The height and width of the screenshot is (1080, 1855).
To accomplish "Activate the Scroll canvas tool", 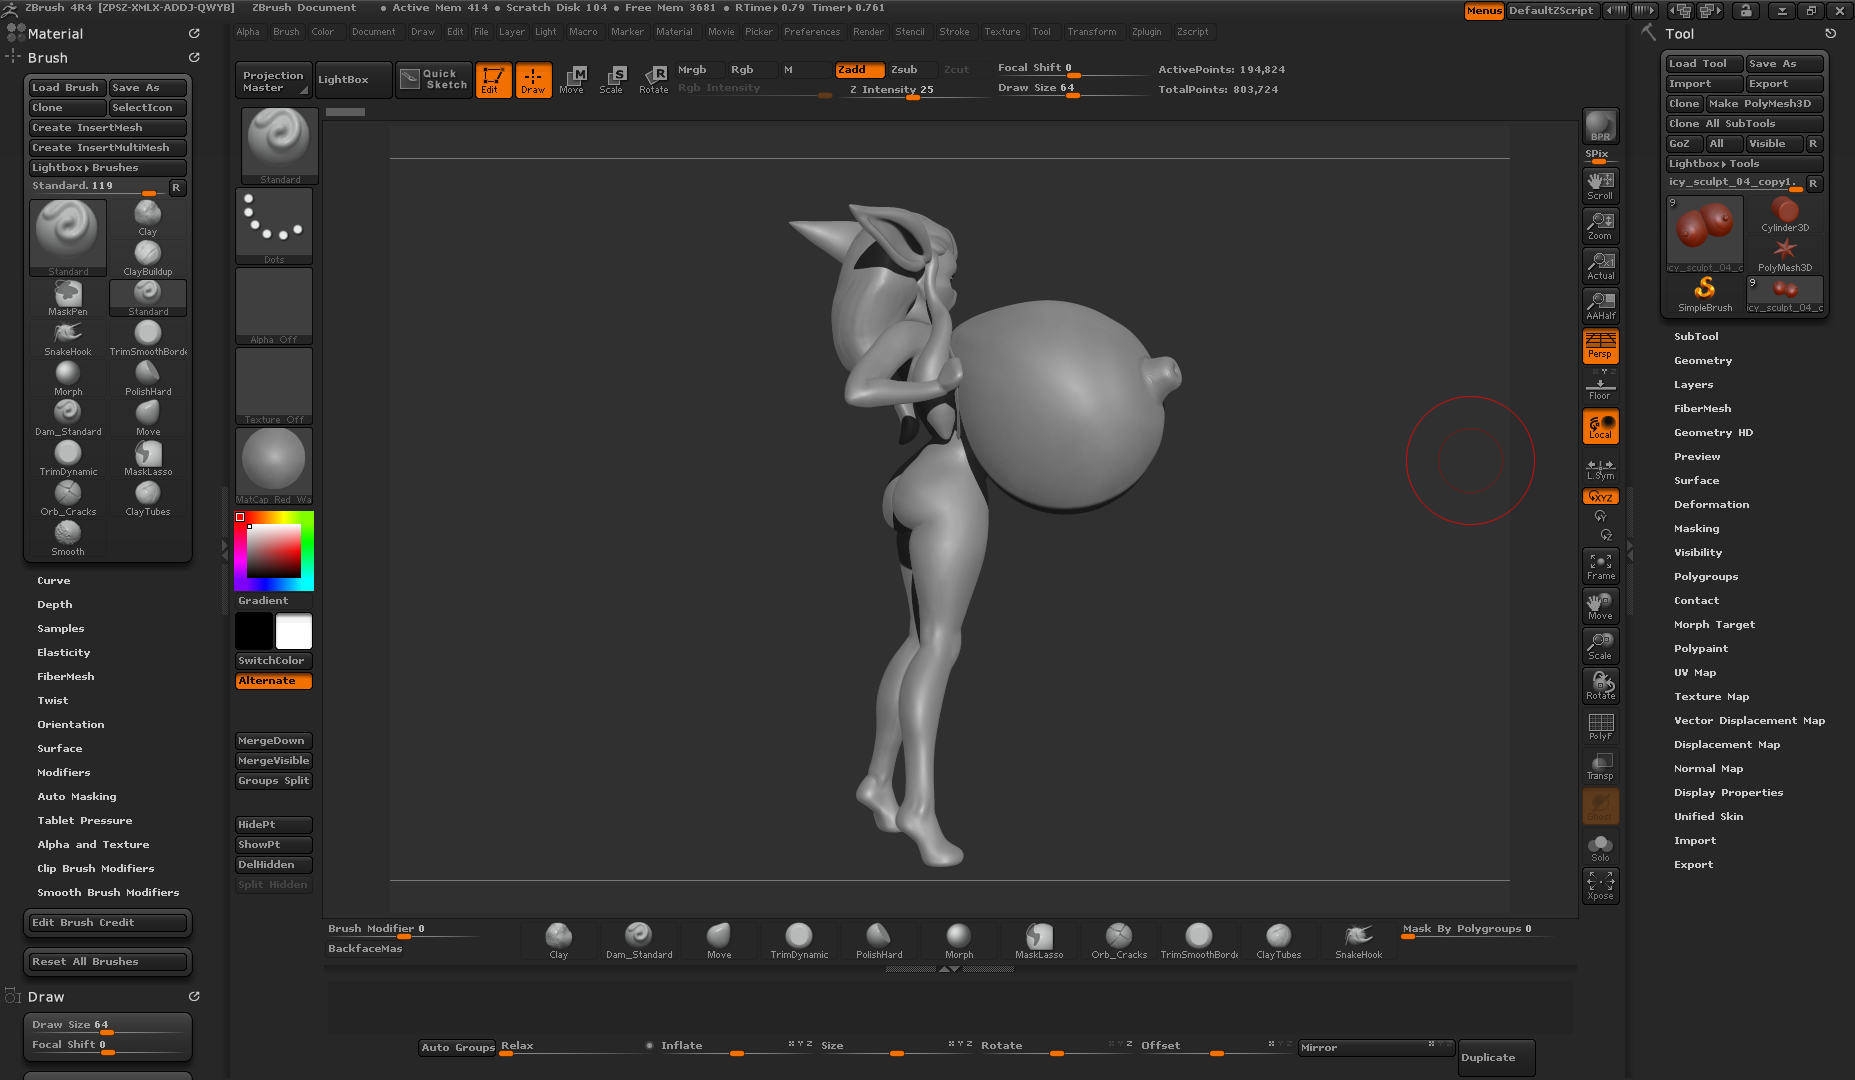I will click(1601, 186).
